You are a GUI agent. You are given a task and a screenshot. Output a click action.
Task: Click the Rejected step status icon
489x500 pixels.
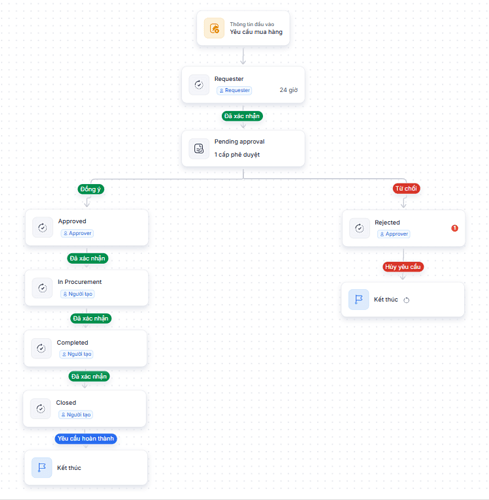pyautogui.click(x=359, y=228)
